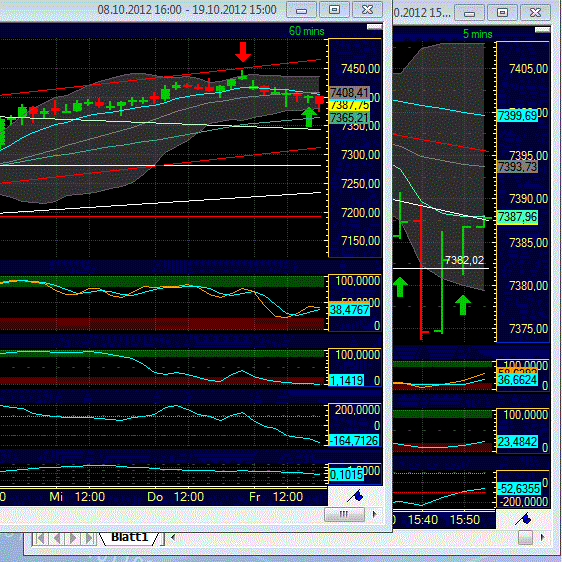Viewport: 562px width, 562px height.
Task: Click the sheet scrollbar thumb at bottom right
Action: tap(525, 537)
